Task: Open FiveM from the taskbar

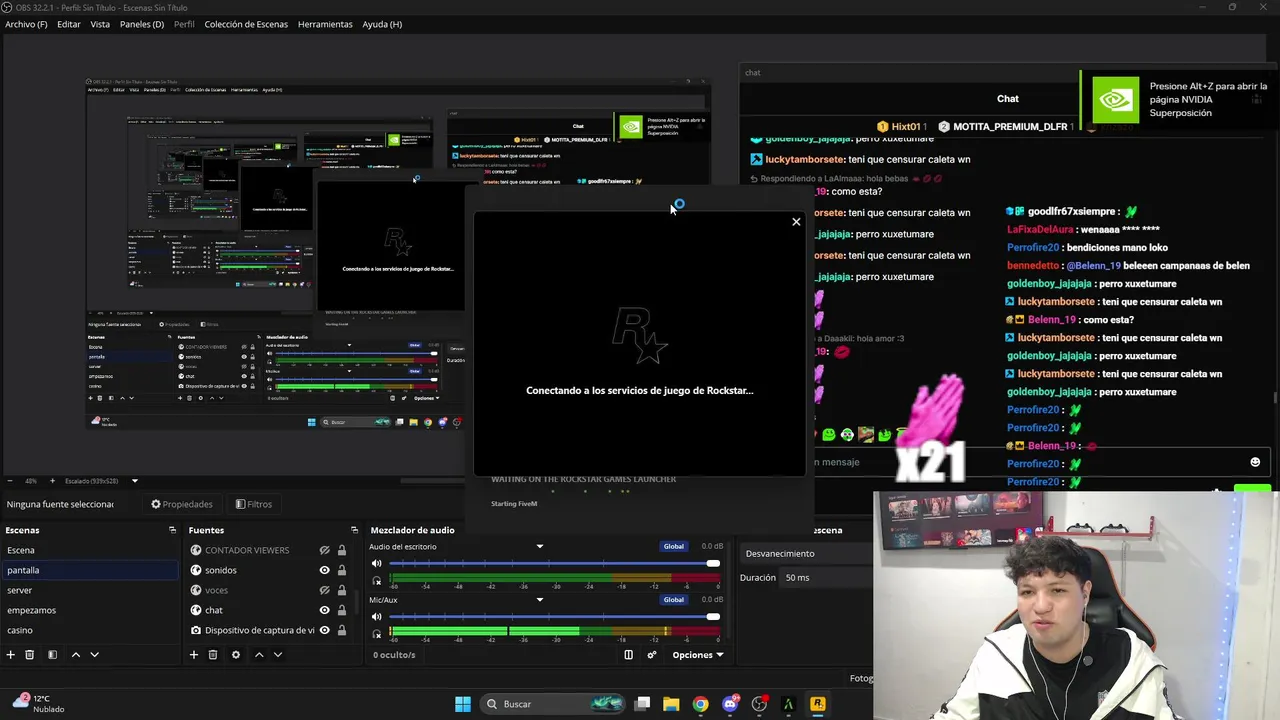Action: (x=788, y=704)
